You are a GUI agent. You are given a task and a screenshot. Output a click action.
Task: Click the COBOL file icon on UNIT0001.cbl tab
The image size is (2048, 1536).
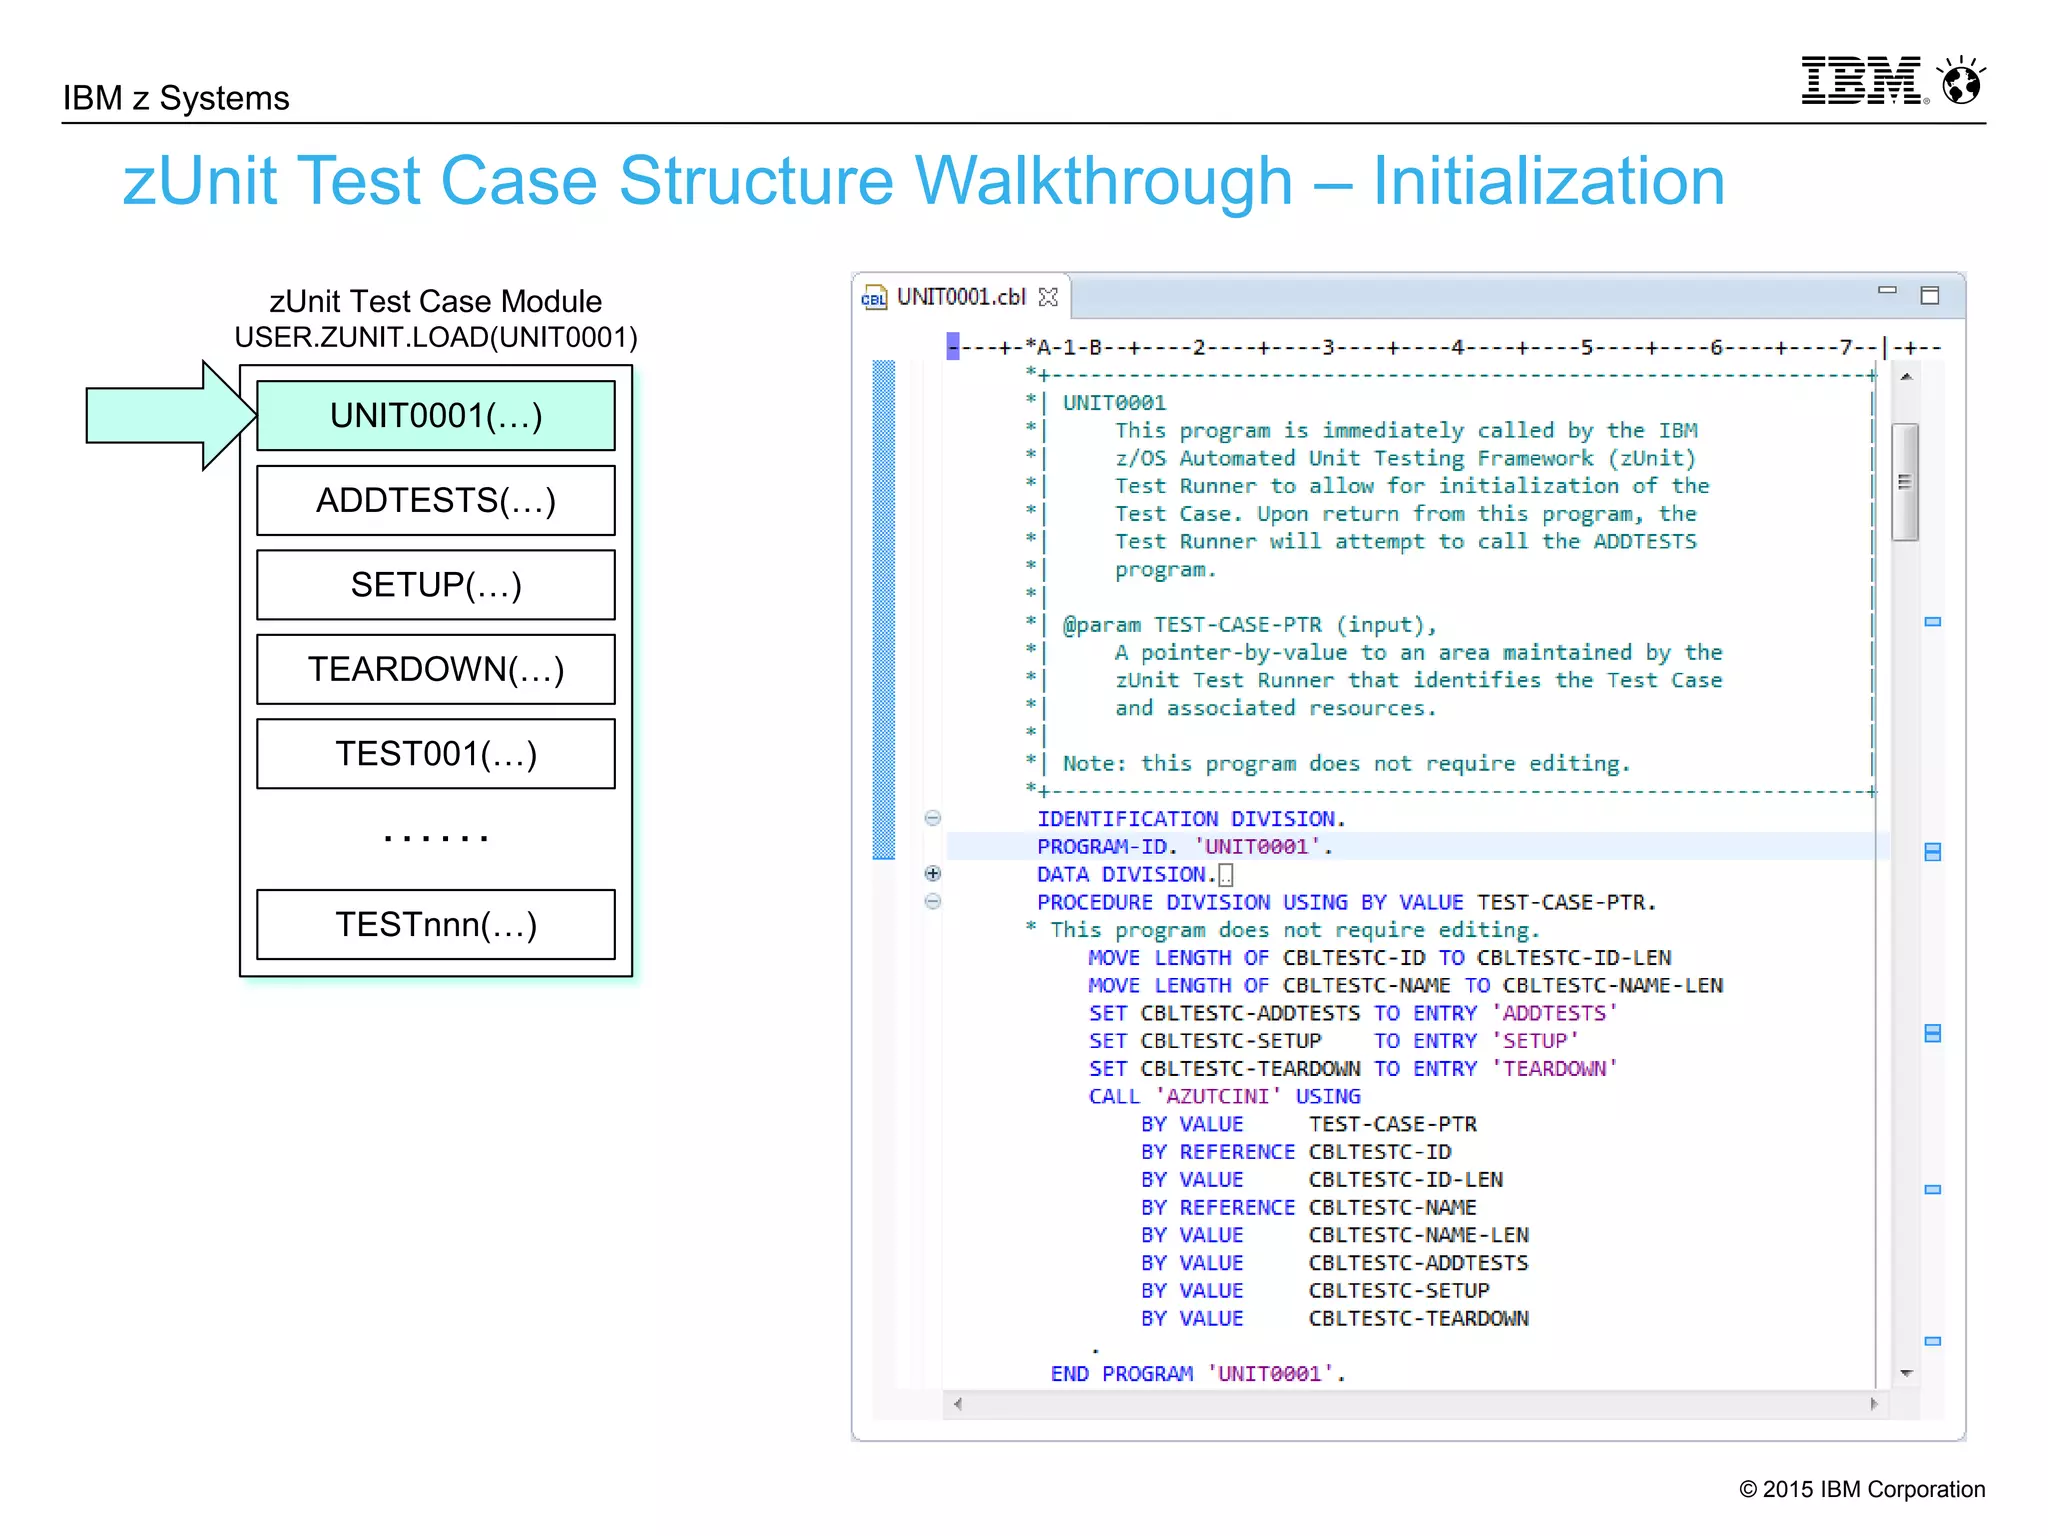(x=874, y=298)
